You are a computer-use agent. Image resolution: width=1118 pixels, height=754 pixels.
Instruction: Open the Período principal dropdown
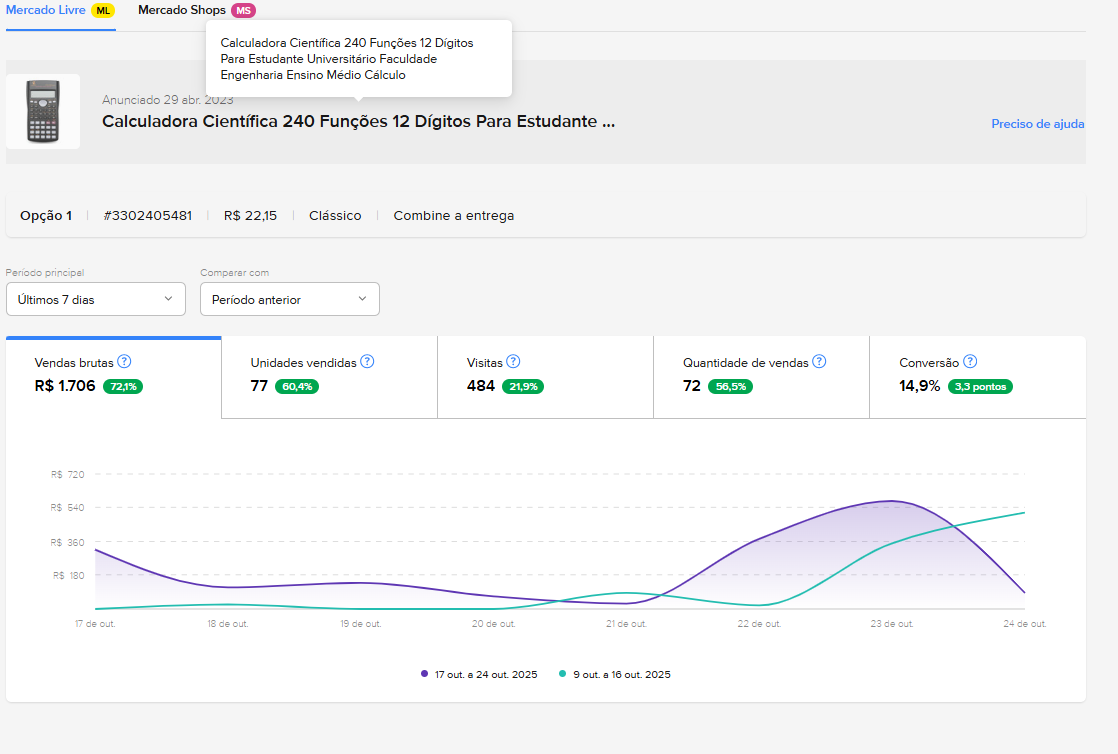(96, 299)
